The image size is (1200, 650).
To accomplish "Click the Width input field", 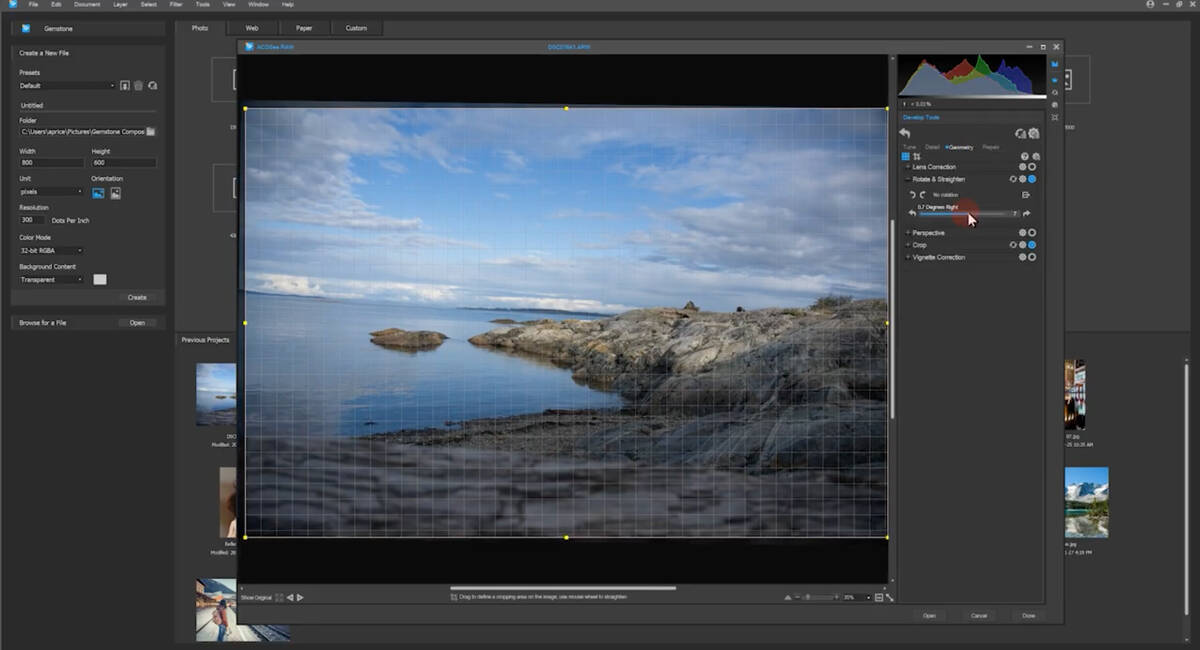I will coord(52,163).
